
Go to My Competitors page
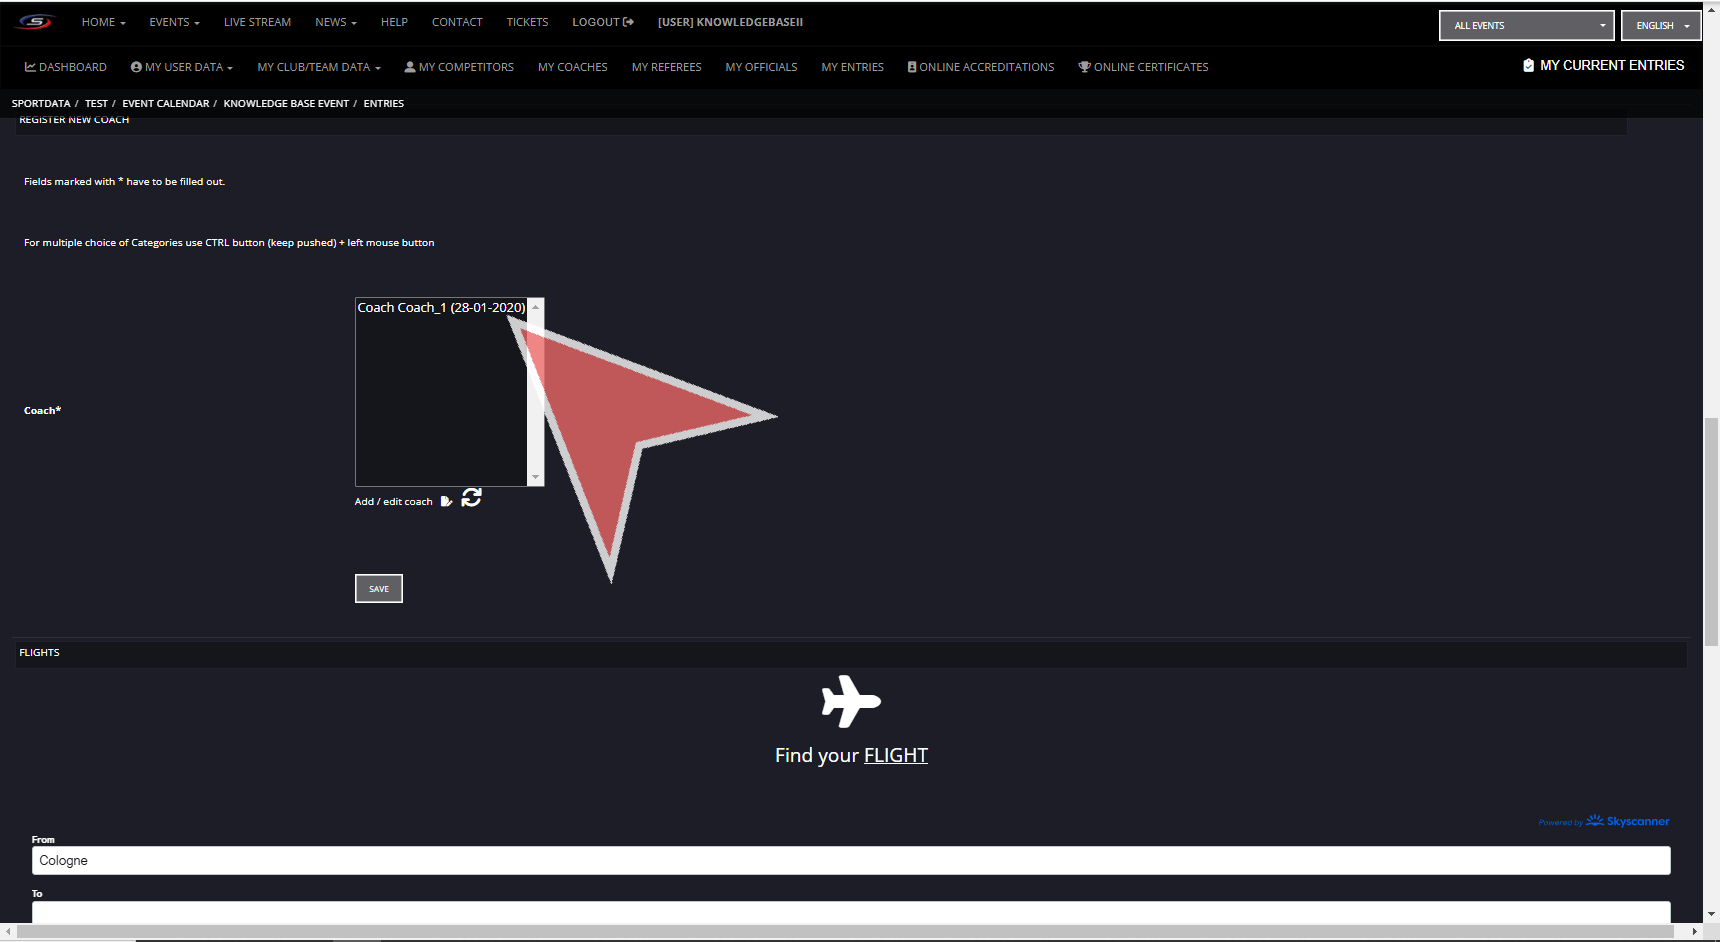point(459,67)
